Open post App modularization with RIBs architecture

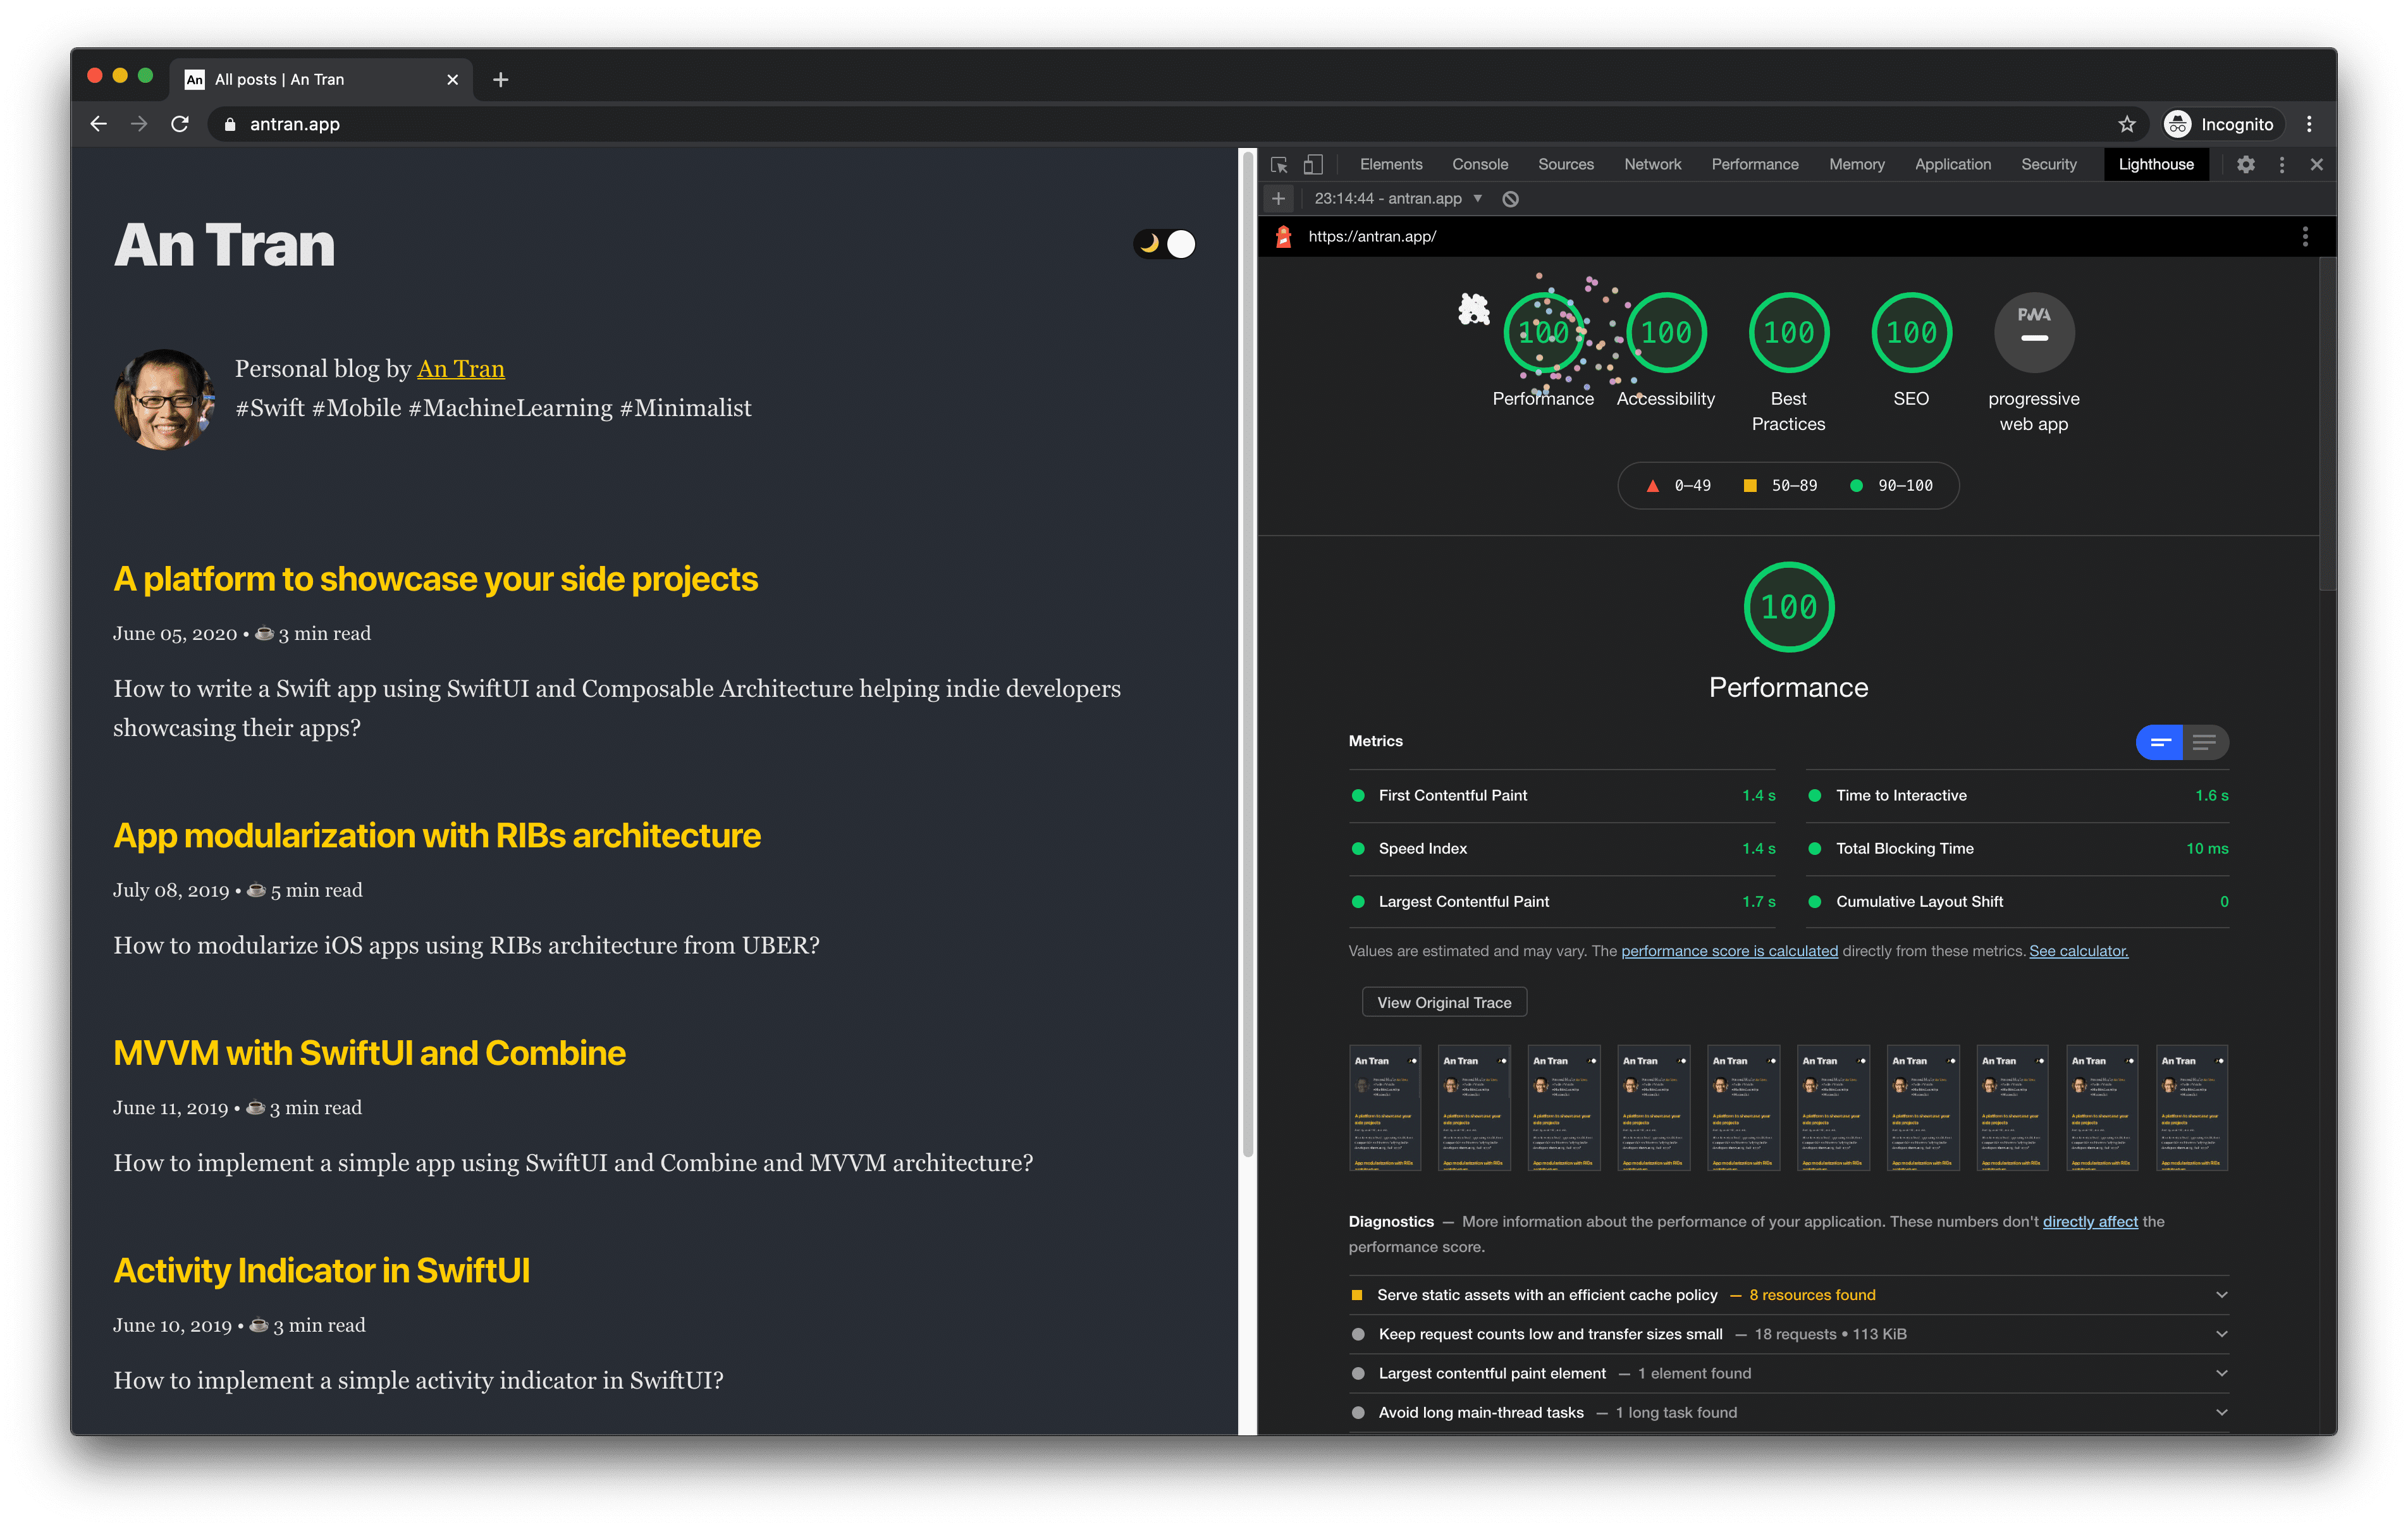pos(437,835)
